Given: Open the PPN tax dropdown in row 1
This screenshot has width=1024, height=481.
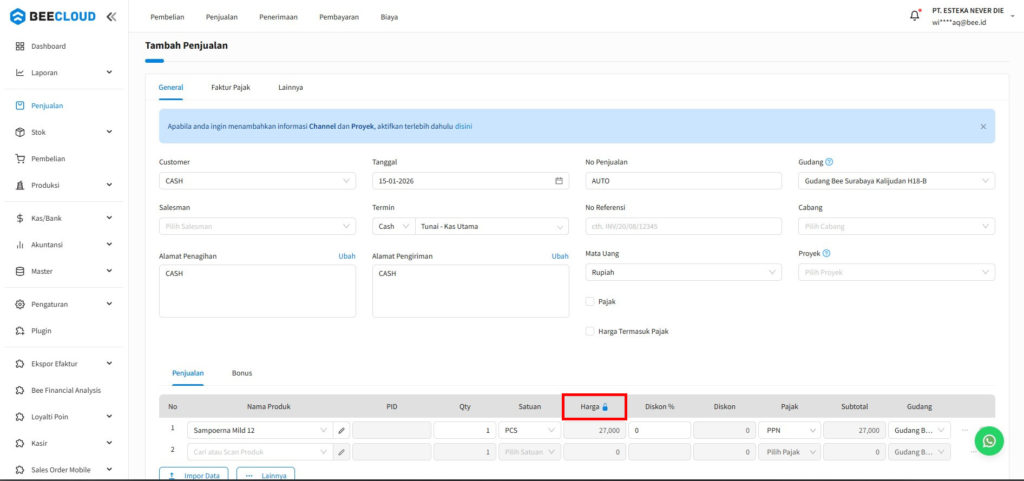Looking at the screenshot, I should point(789,430).
